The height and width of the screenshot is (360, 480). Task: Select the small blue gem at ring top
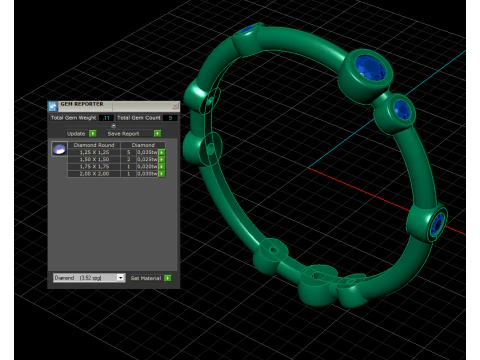pyautogui.click(x=248, y=29)
